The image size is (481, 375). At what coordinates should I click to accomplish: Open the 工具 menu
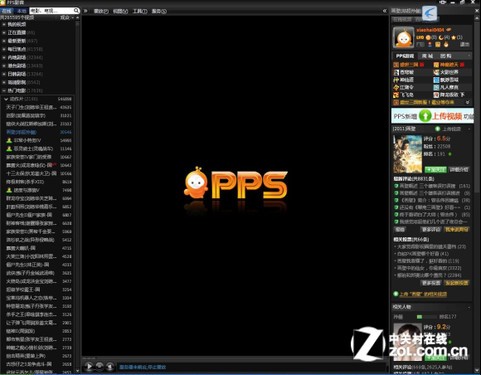140,11
